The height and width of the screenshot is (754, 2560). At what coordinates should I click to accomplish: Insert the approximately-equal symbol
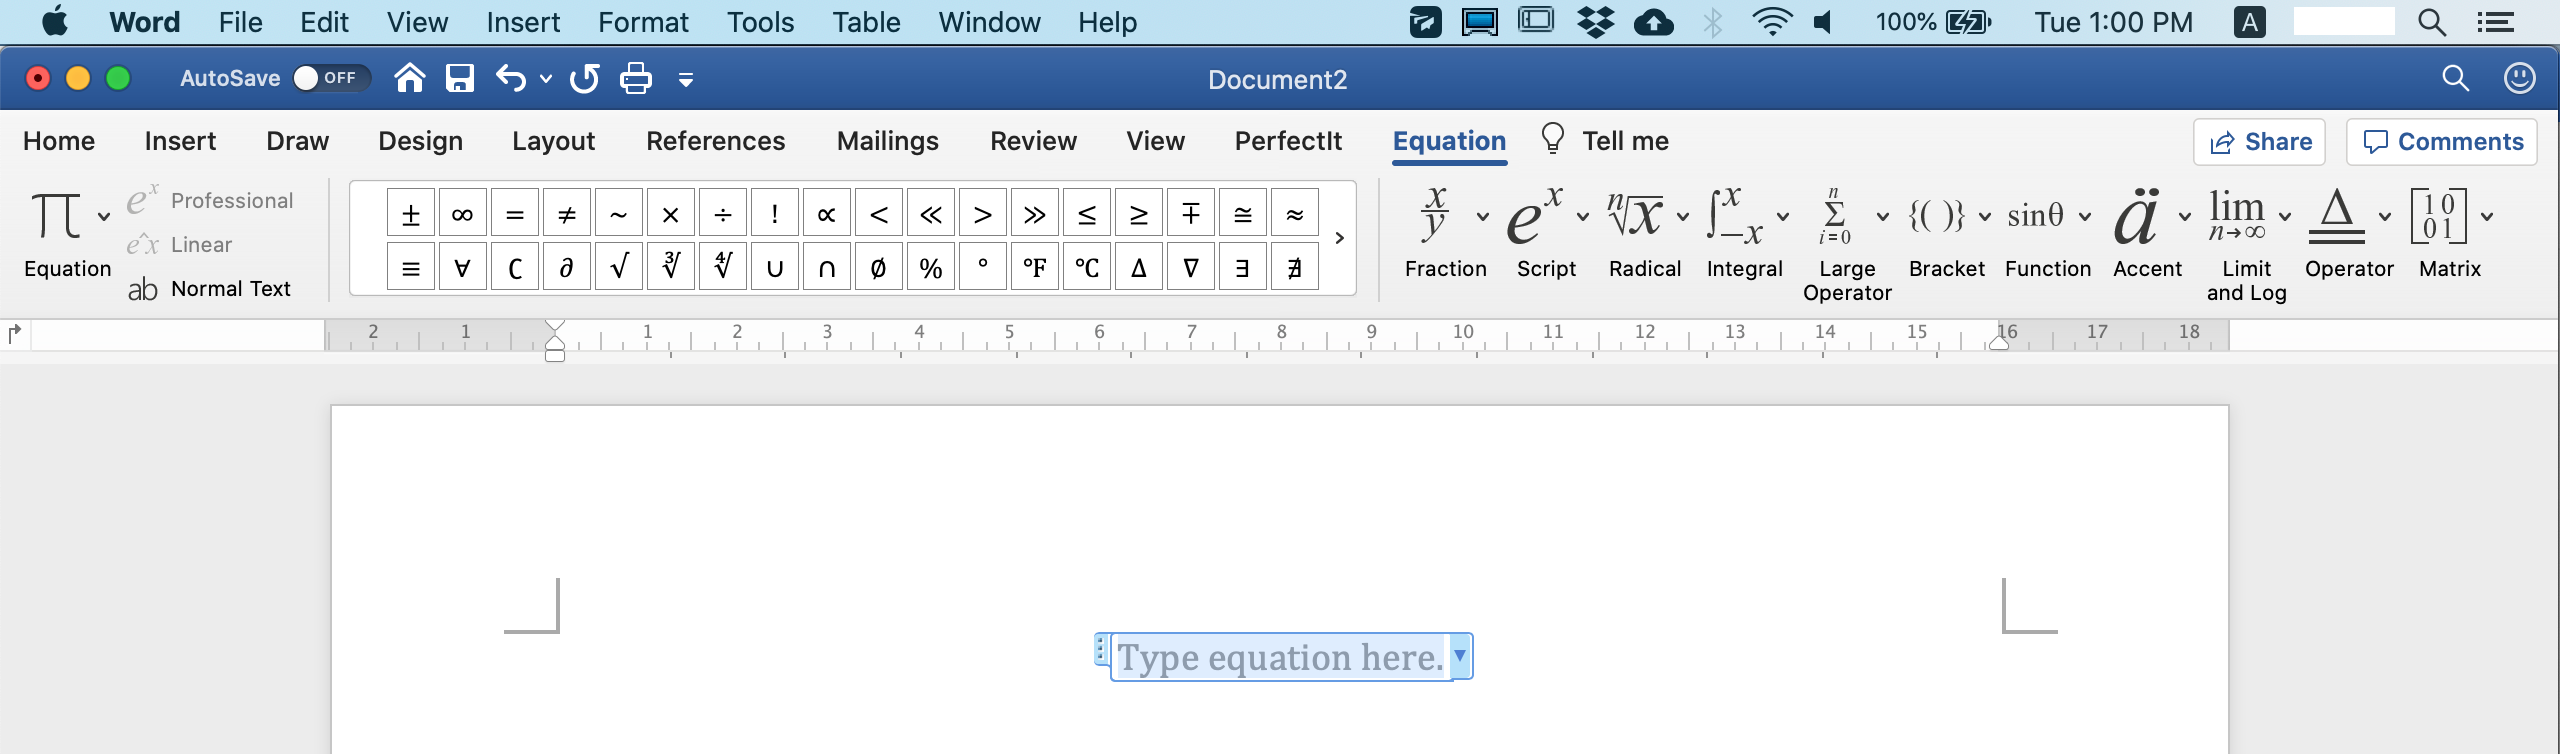click(1295, 214)
